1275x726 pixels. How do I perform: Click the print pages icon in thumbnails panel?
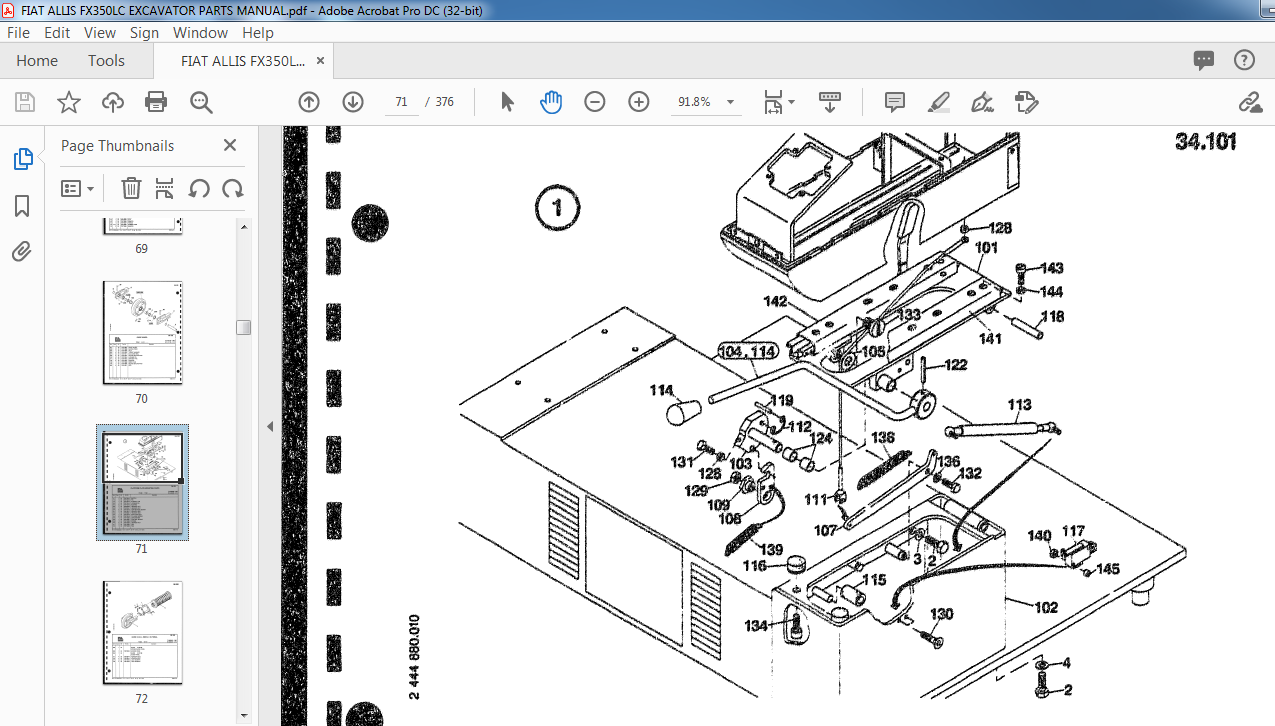click(x=165, y=188)
